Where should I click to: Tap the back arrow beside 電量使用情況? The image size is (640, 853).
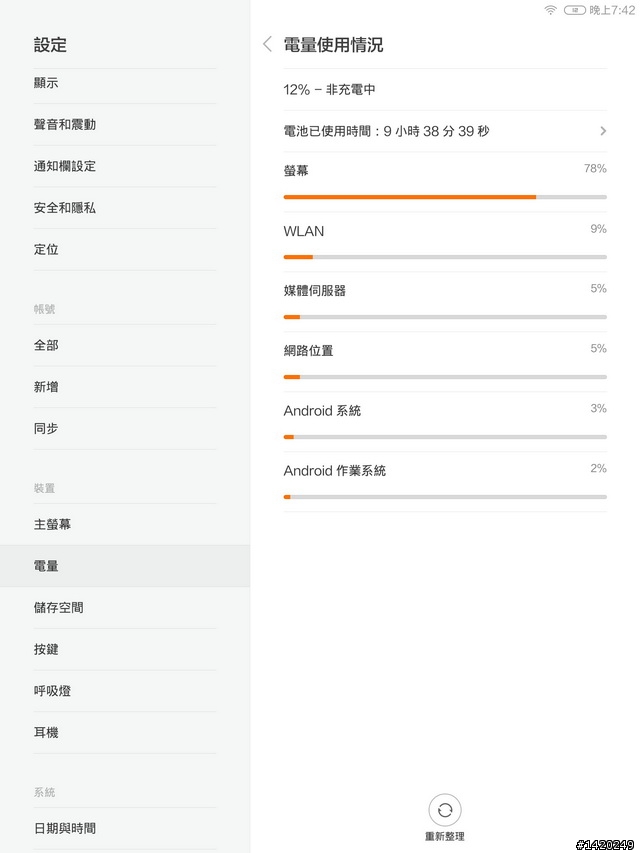point(267,44)
